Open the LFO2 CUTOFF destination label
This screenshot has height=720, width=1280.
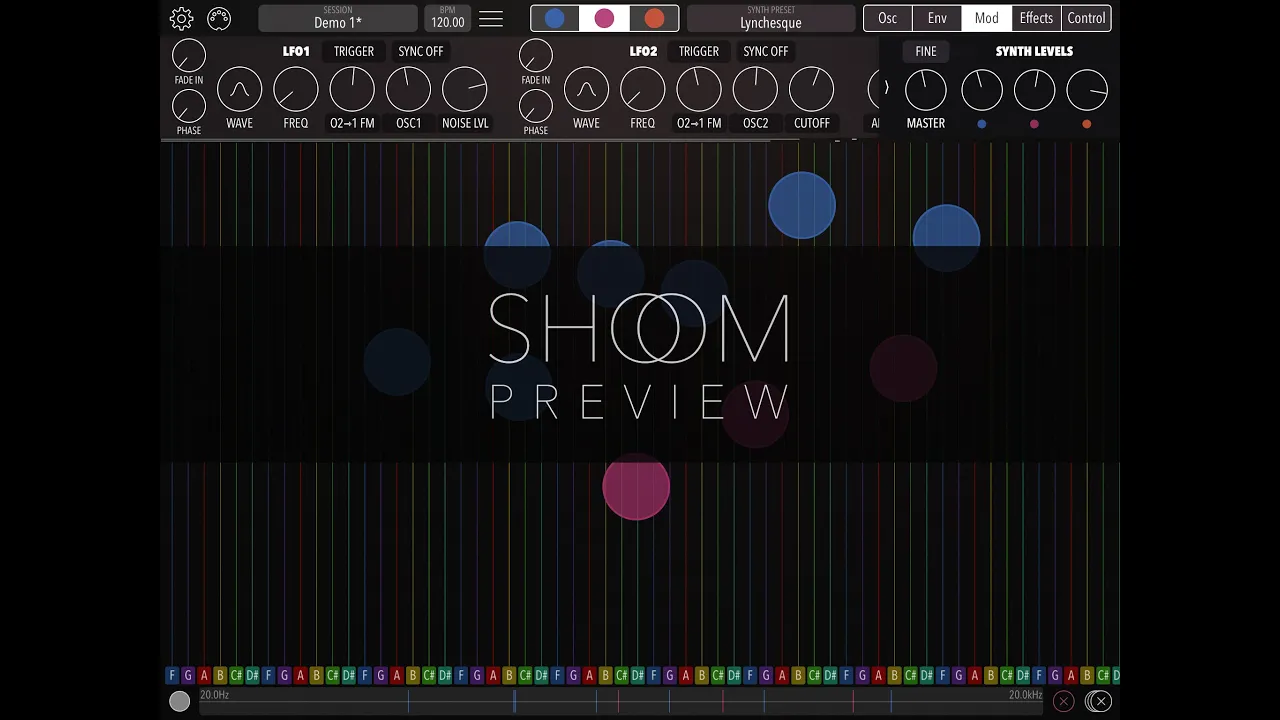click(812, 123)
